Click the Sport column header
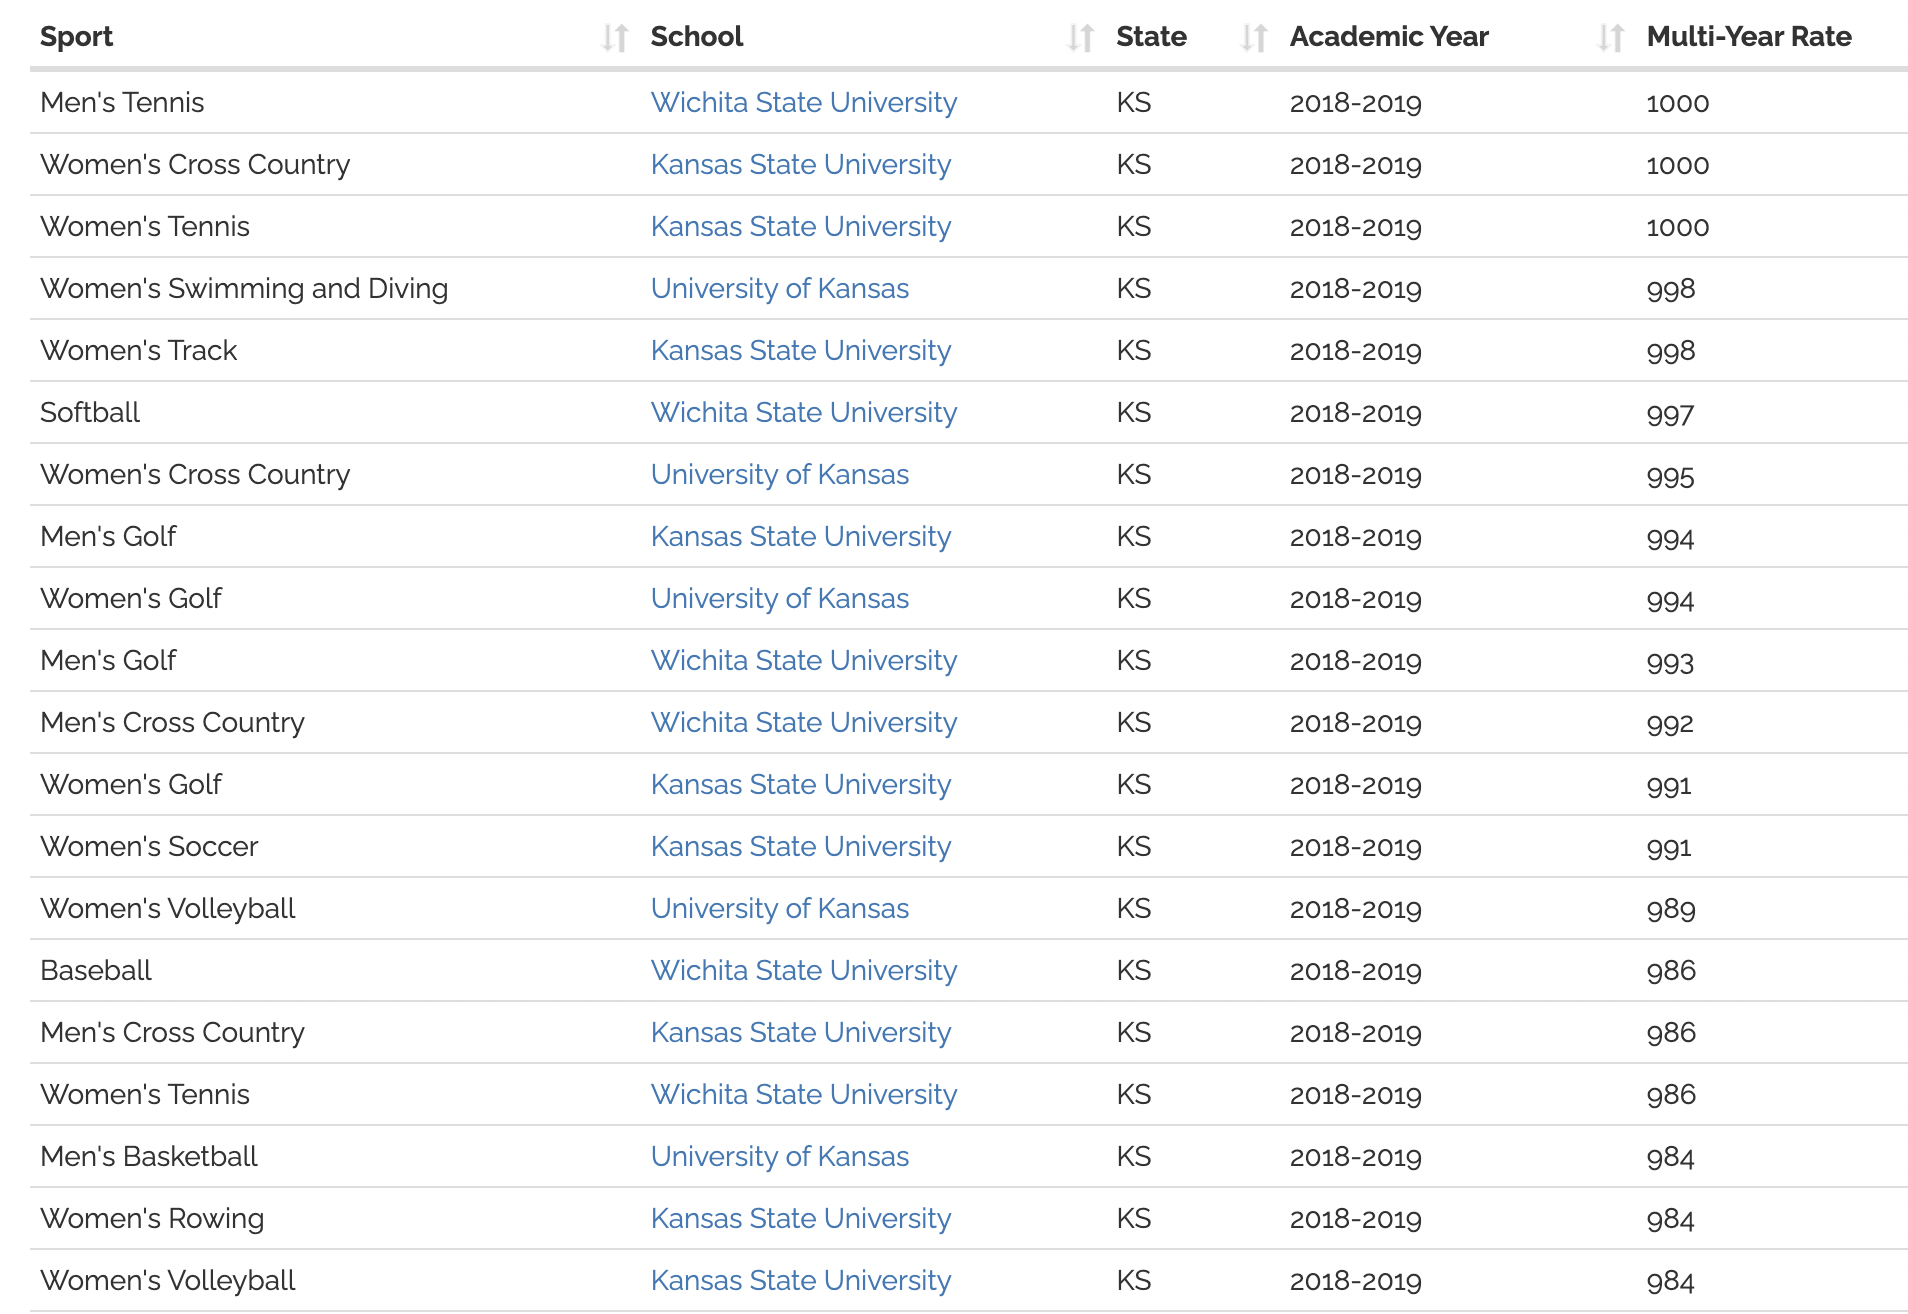Image resolution: width=1908 pixels, height=1314 pixels. [76, 37]
